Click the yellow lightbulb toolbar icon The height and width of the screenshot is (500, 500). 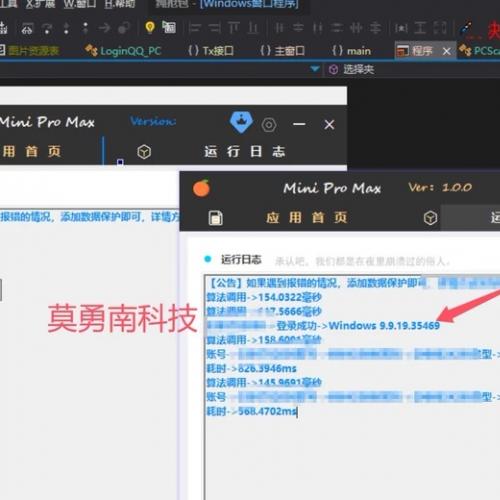pyautogui.click(x=150, y=27)
